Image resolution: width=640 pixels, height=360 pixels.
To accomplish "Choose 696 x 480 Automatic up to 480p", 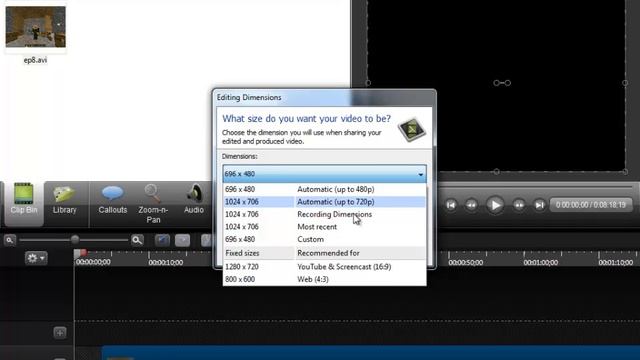I will 324,189.
